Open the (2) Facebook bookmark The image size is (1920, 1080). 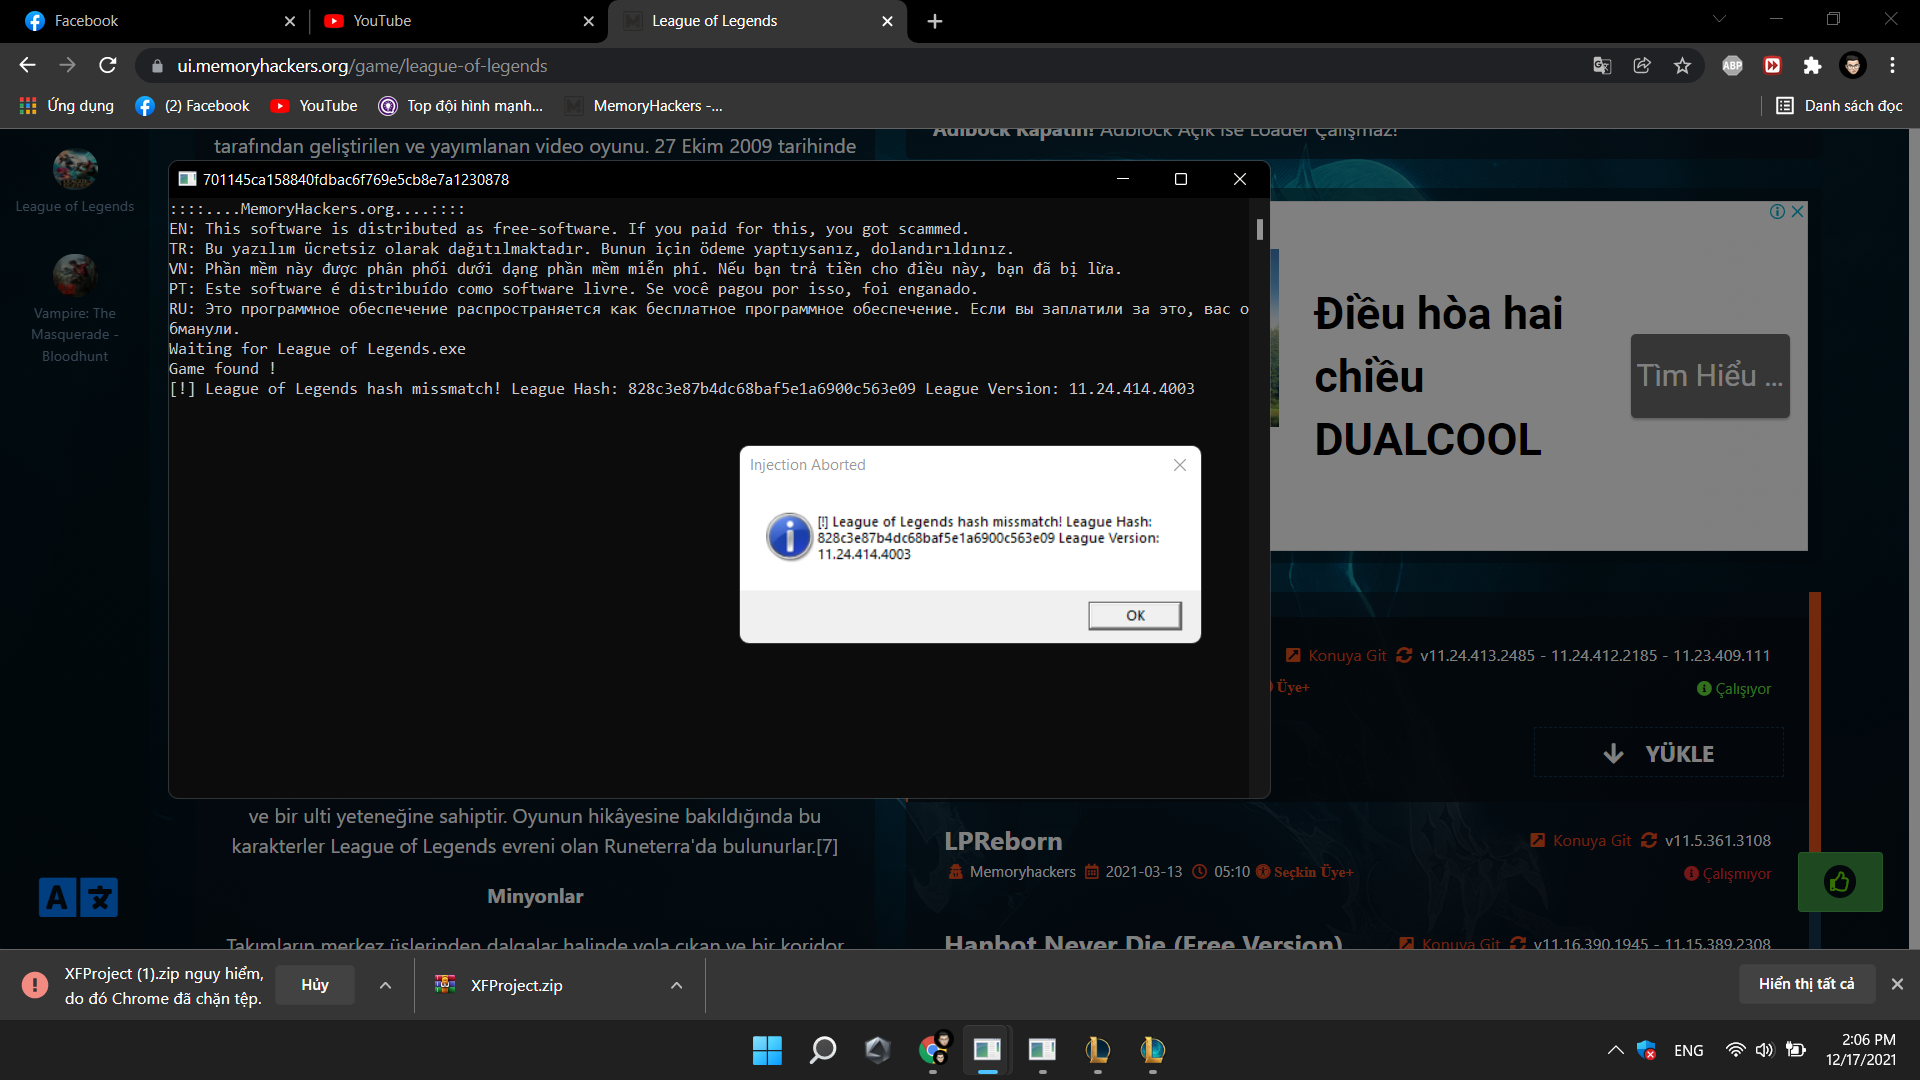pos(193,106)
